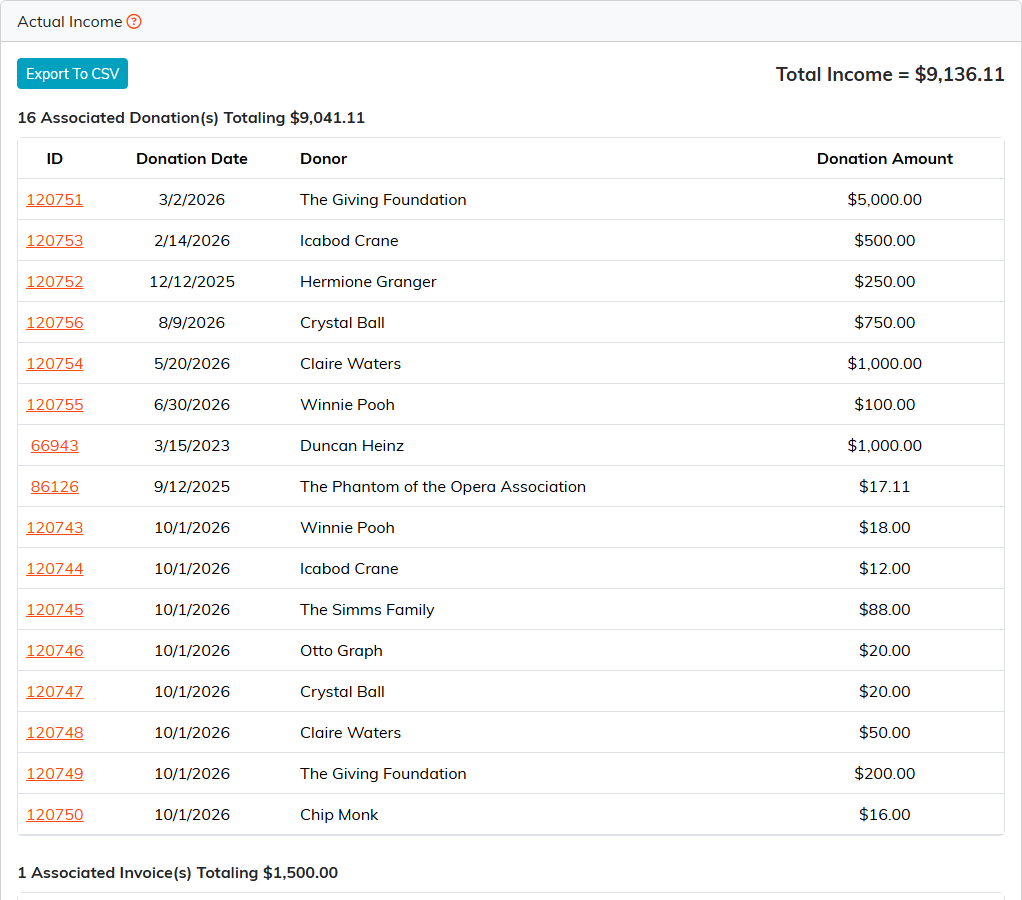Image resolution: width=1022 pixels, height=900 pixels.
Task: Open donation ID 120748
Action: tap(55, 733)
